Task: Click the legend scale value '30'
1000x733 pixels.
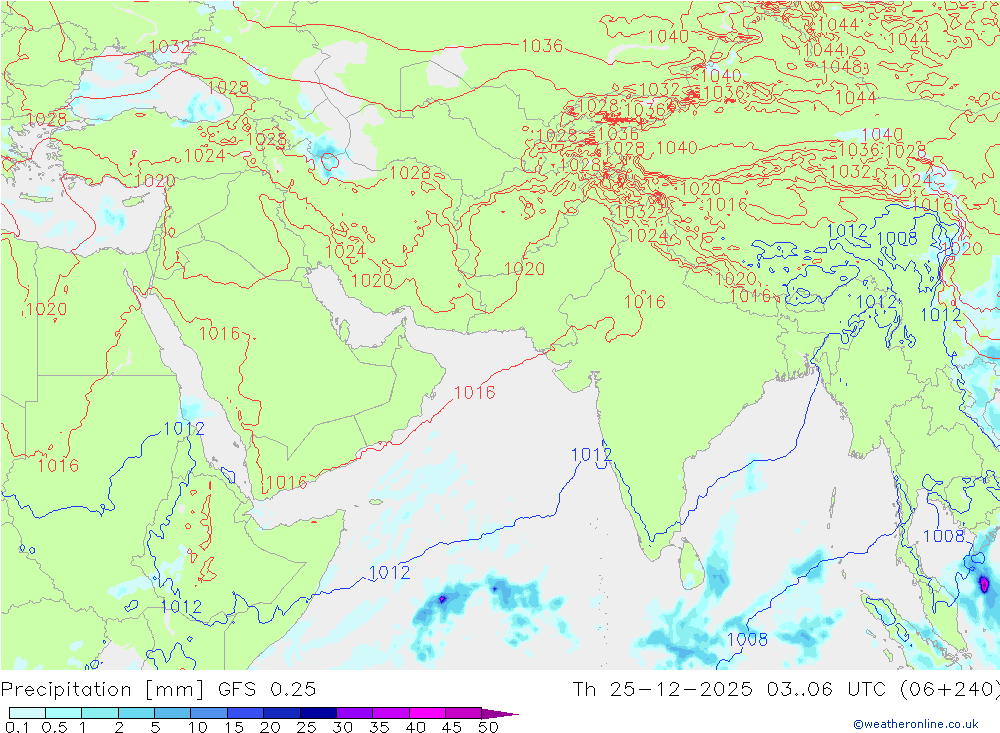Action: pyautogui.click(x=342, y=727)
